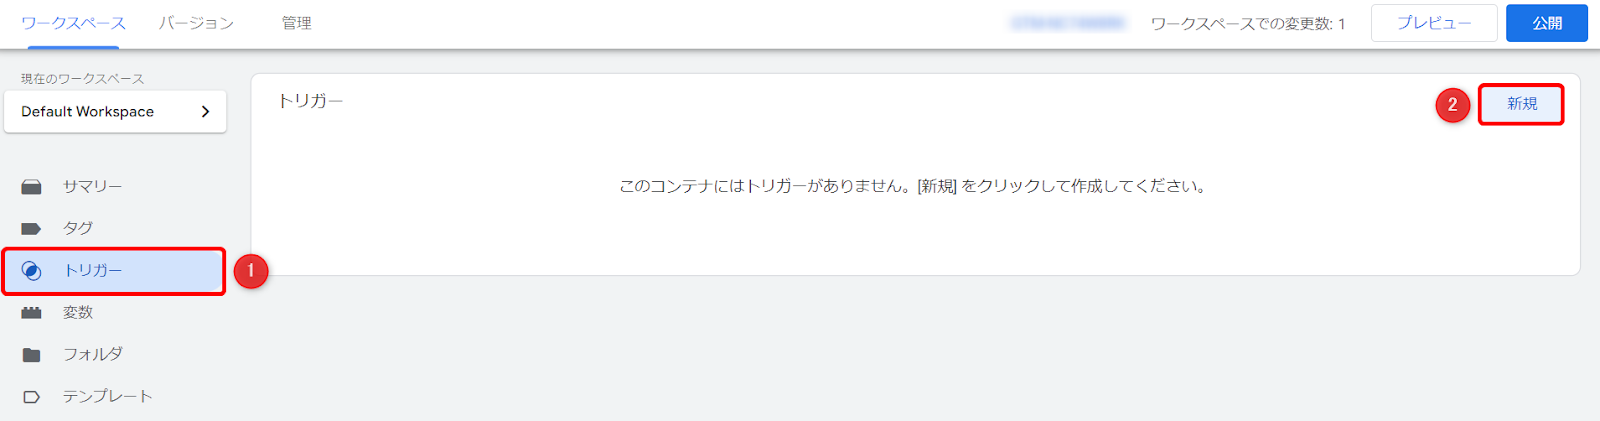Open the 管理 tab
This screenshot has width=1600, height=421.
pyautogui.click(x=296, y=23)
